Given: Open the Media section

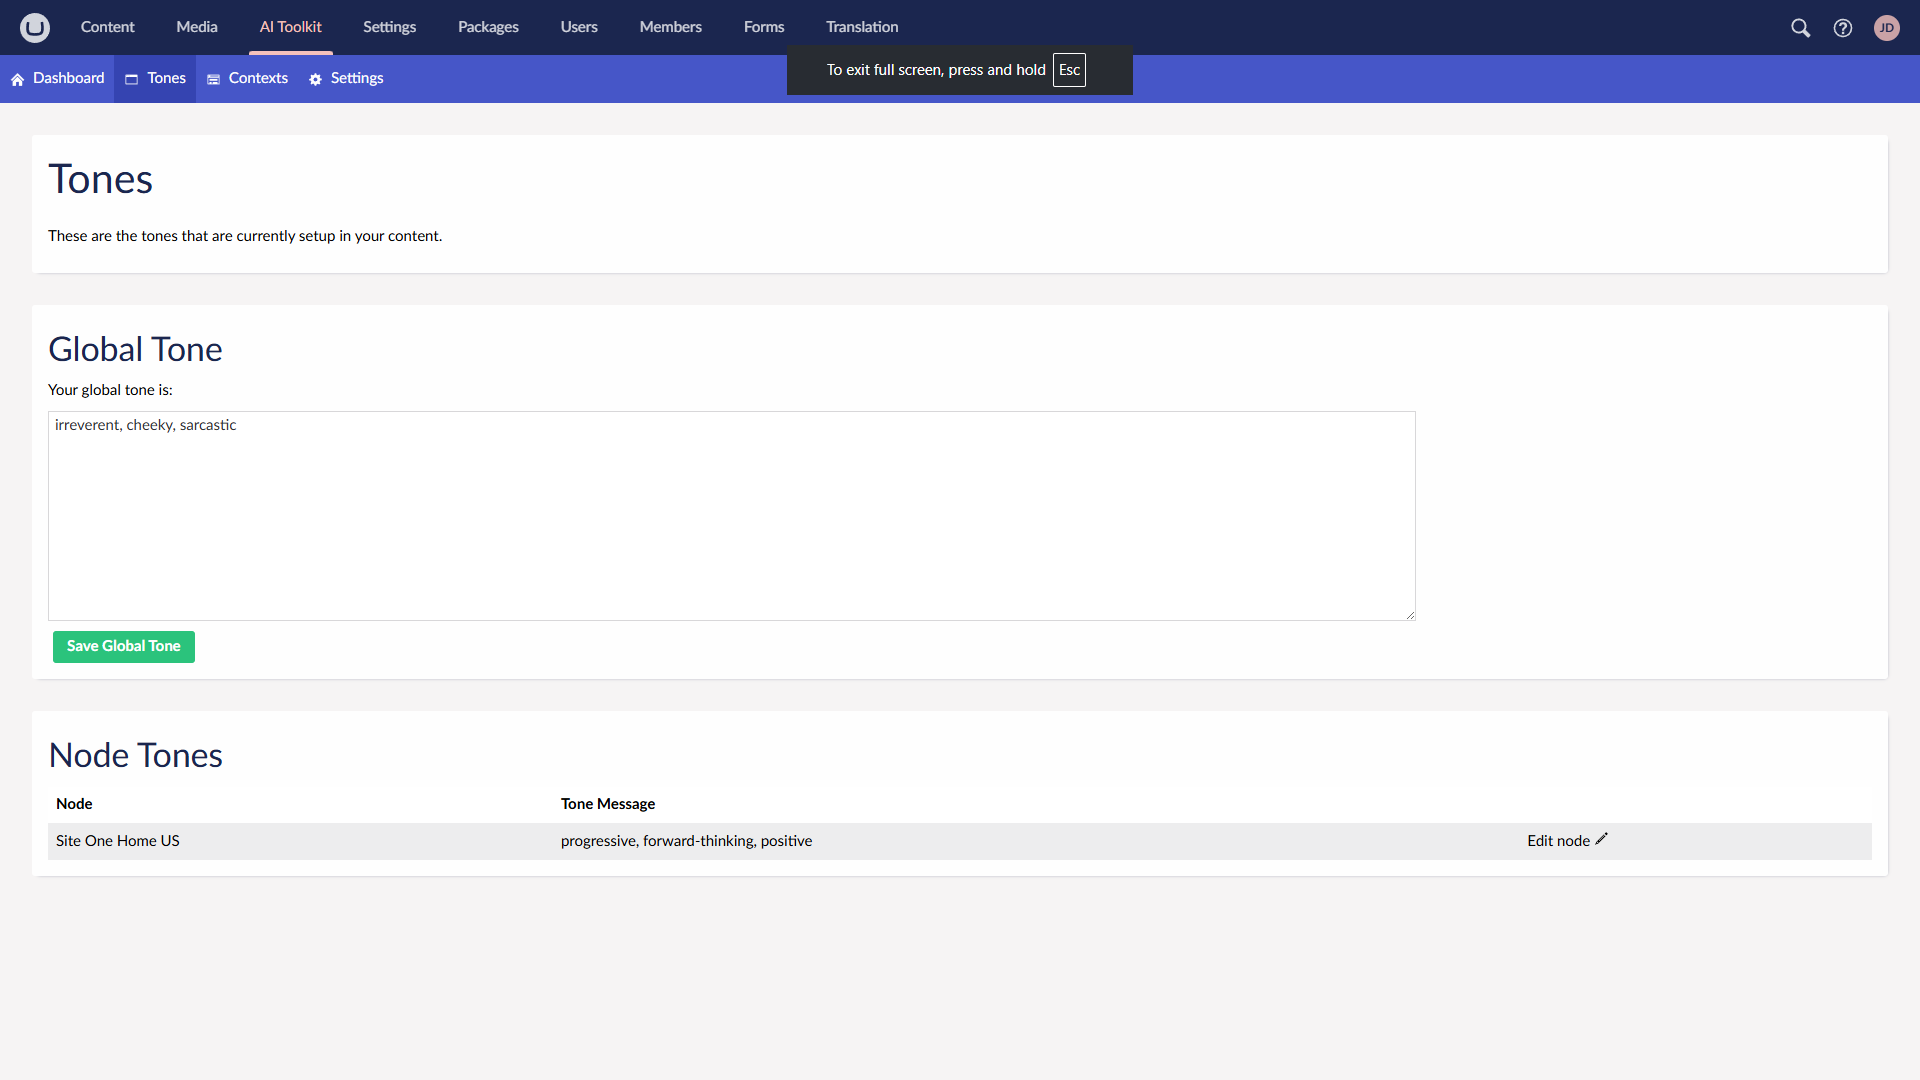Looking at the screenshot, I should (x=196, y=27).
